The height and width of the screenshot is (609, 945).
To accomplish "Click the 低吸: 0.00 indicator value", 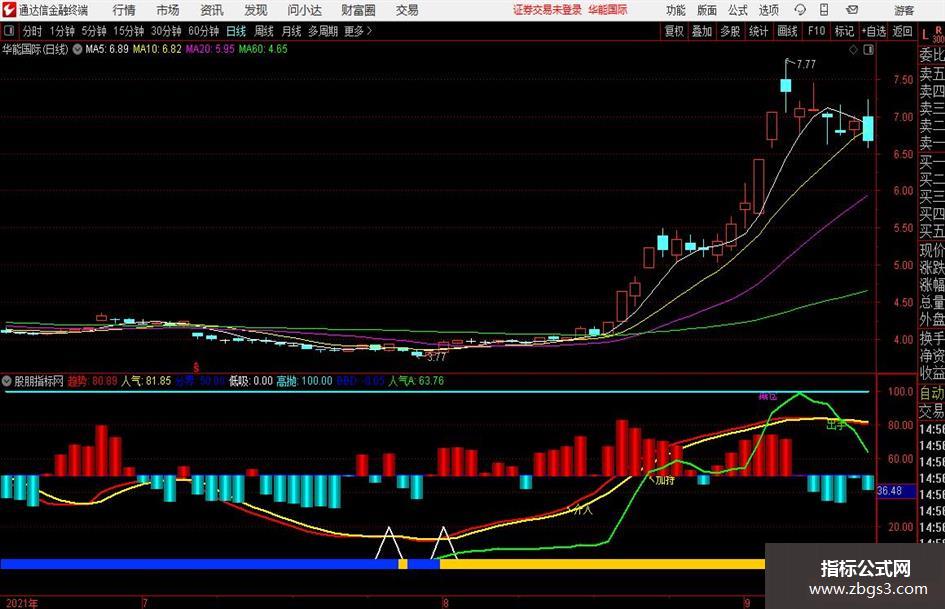I will pyautogui.click(x=251, y=381).
